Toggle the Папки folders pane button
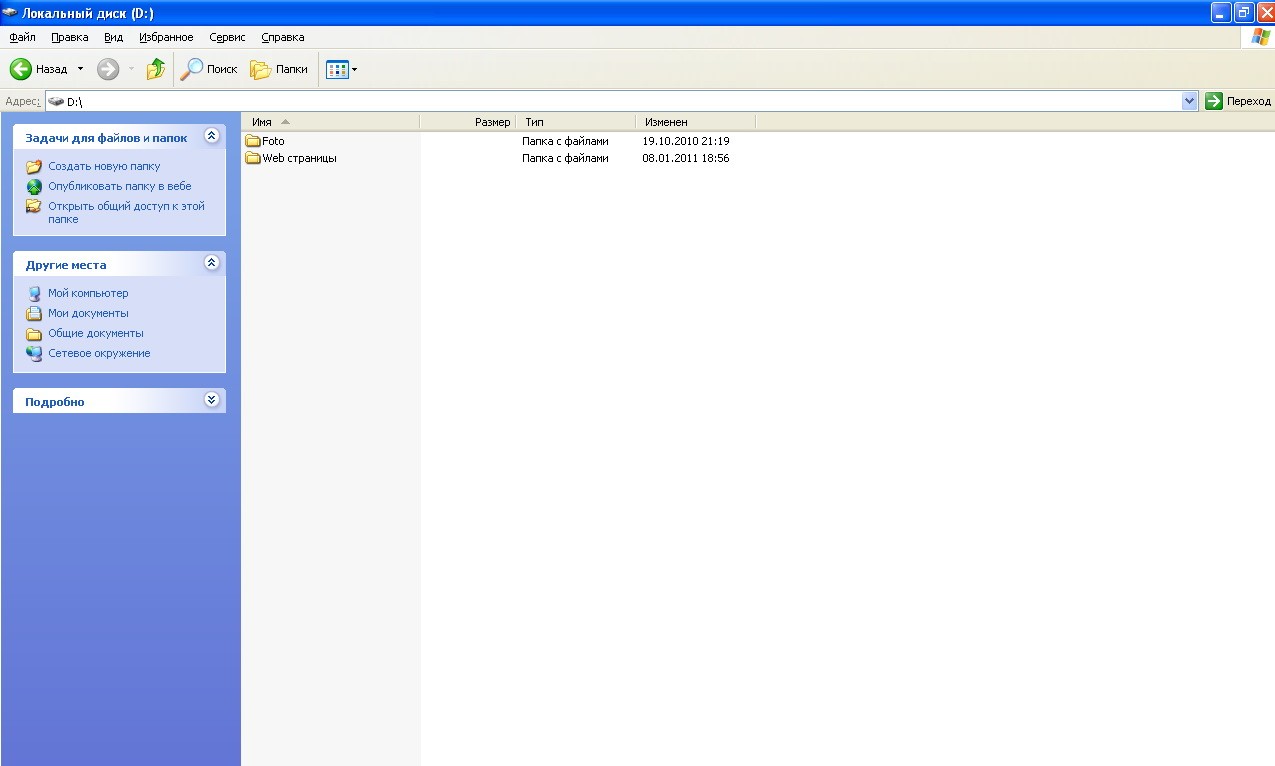The height and width of the screenshot is (766, 1275). tap(279, 69)
